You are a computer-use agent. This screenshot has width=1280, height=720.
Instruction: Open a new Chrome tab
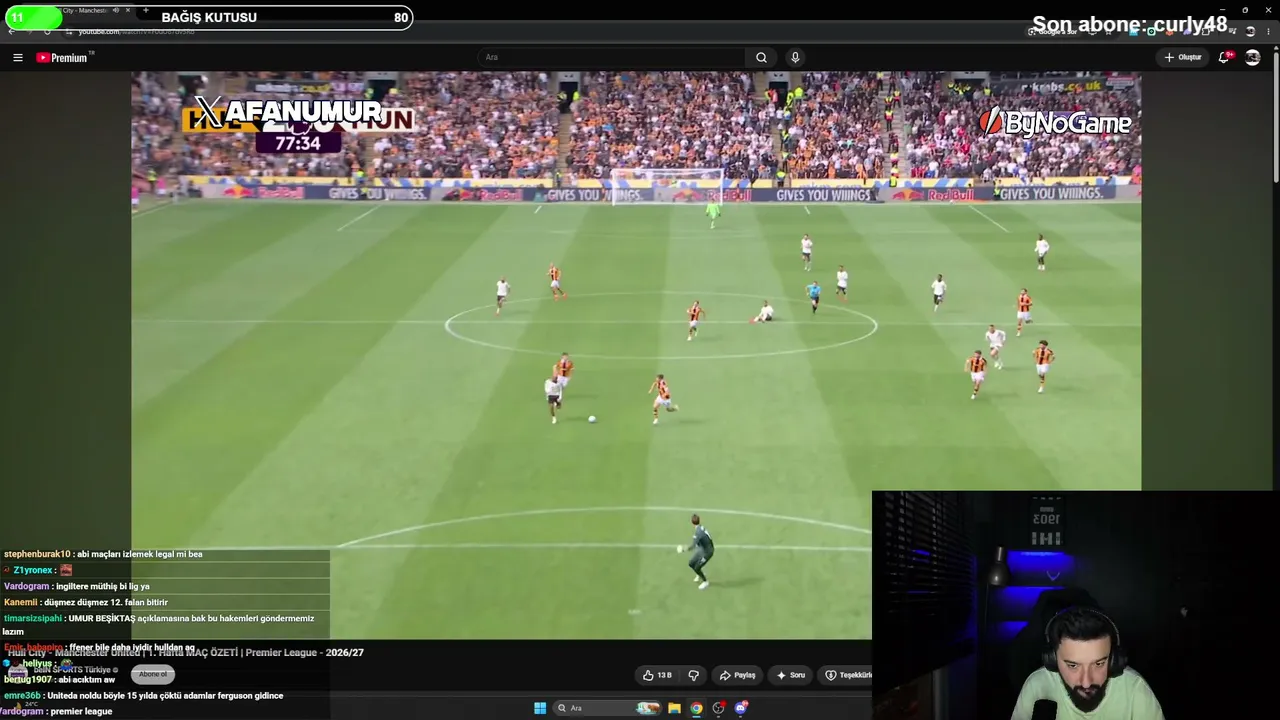tap(146, 10)
